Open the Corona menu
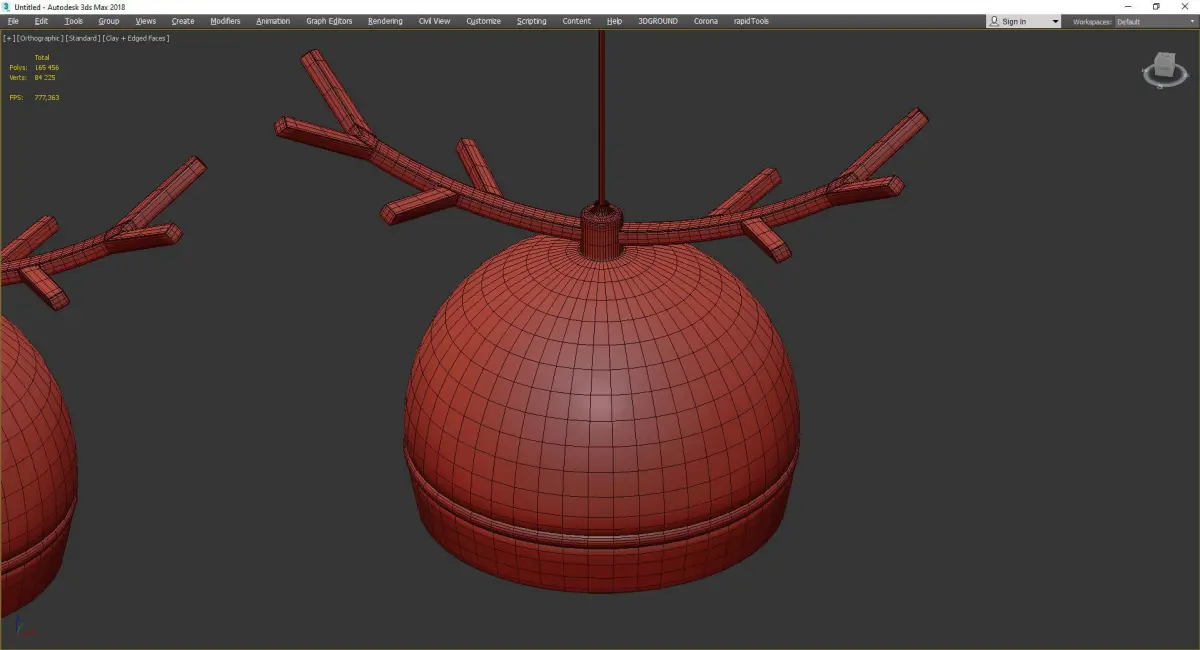 pyautogui.click(x=705, y=21)
